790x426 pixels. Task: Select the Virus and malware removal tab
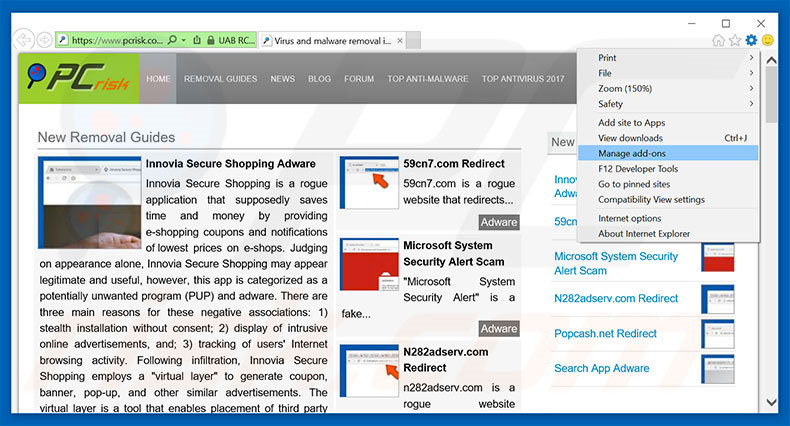[333, 40]
